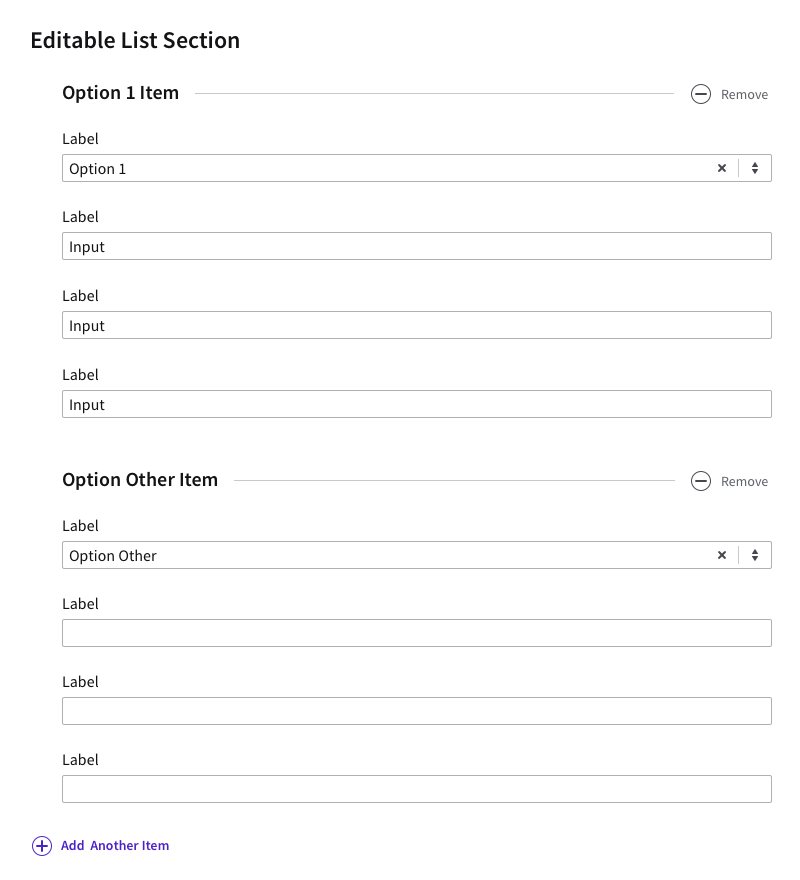This screenshot has height=880, width=800.
Task: Click the stepper arrows in the Option 1 select
Action: (755, 168)
